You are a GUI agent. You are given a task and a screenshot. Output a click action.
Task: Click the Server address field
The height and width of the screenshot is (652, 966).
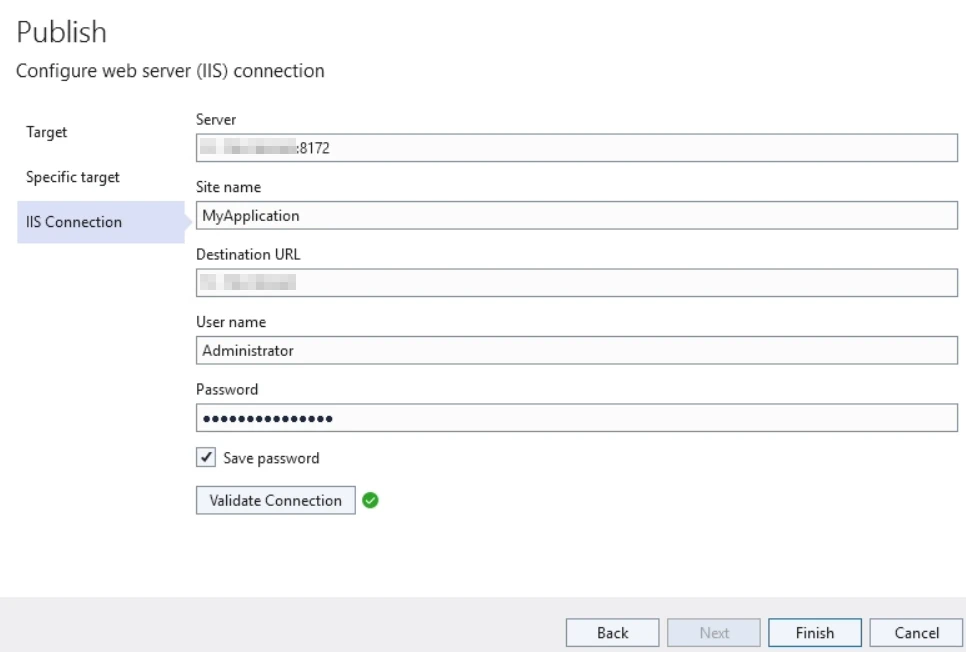577,147
